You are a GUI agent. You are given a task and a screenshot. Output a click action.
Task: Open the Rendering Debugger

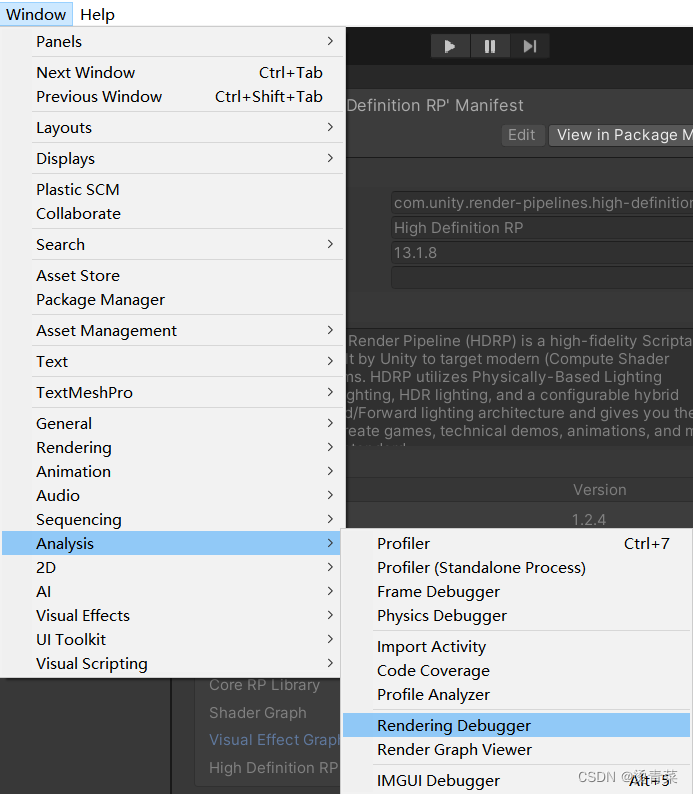coord(516,725)
